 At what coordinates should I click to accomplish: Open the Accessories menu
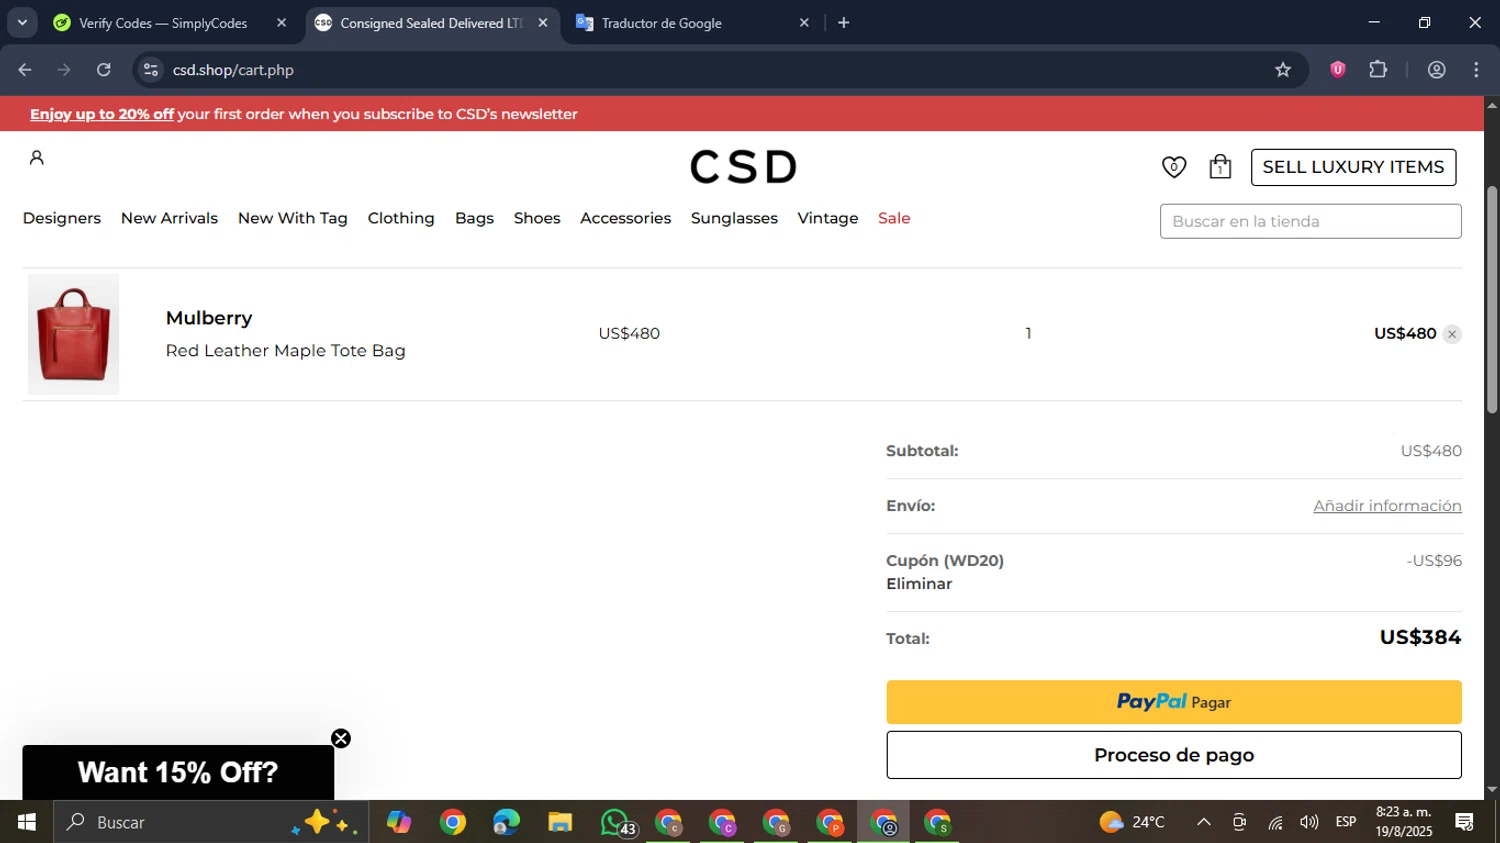coord(625,218)
